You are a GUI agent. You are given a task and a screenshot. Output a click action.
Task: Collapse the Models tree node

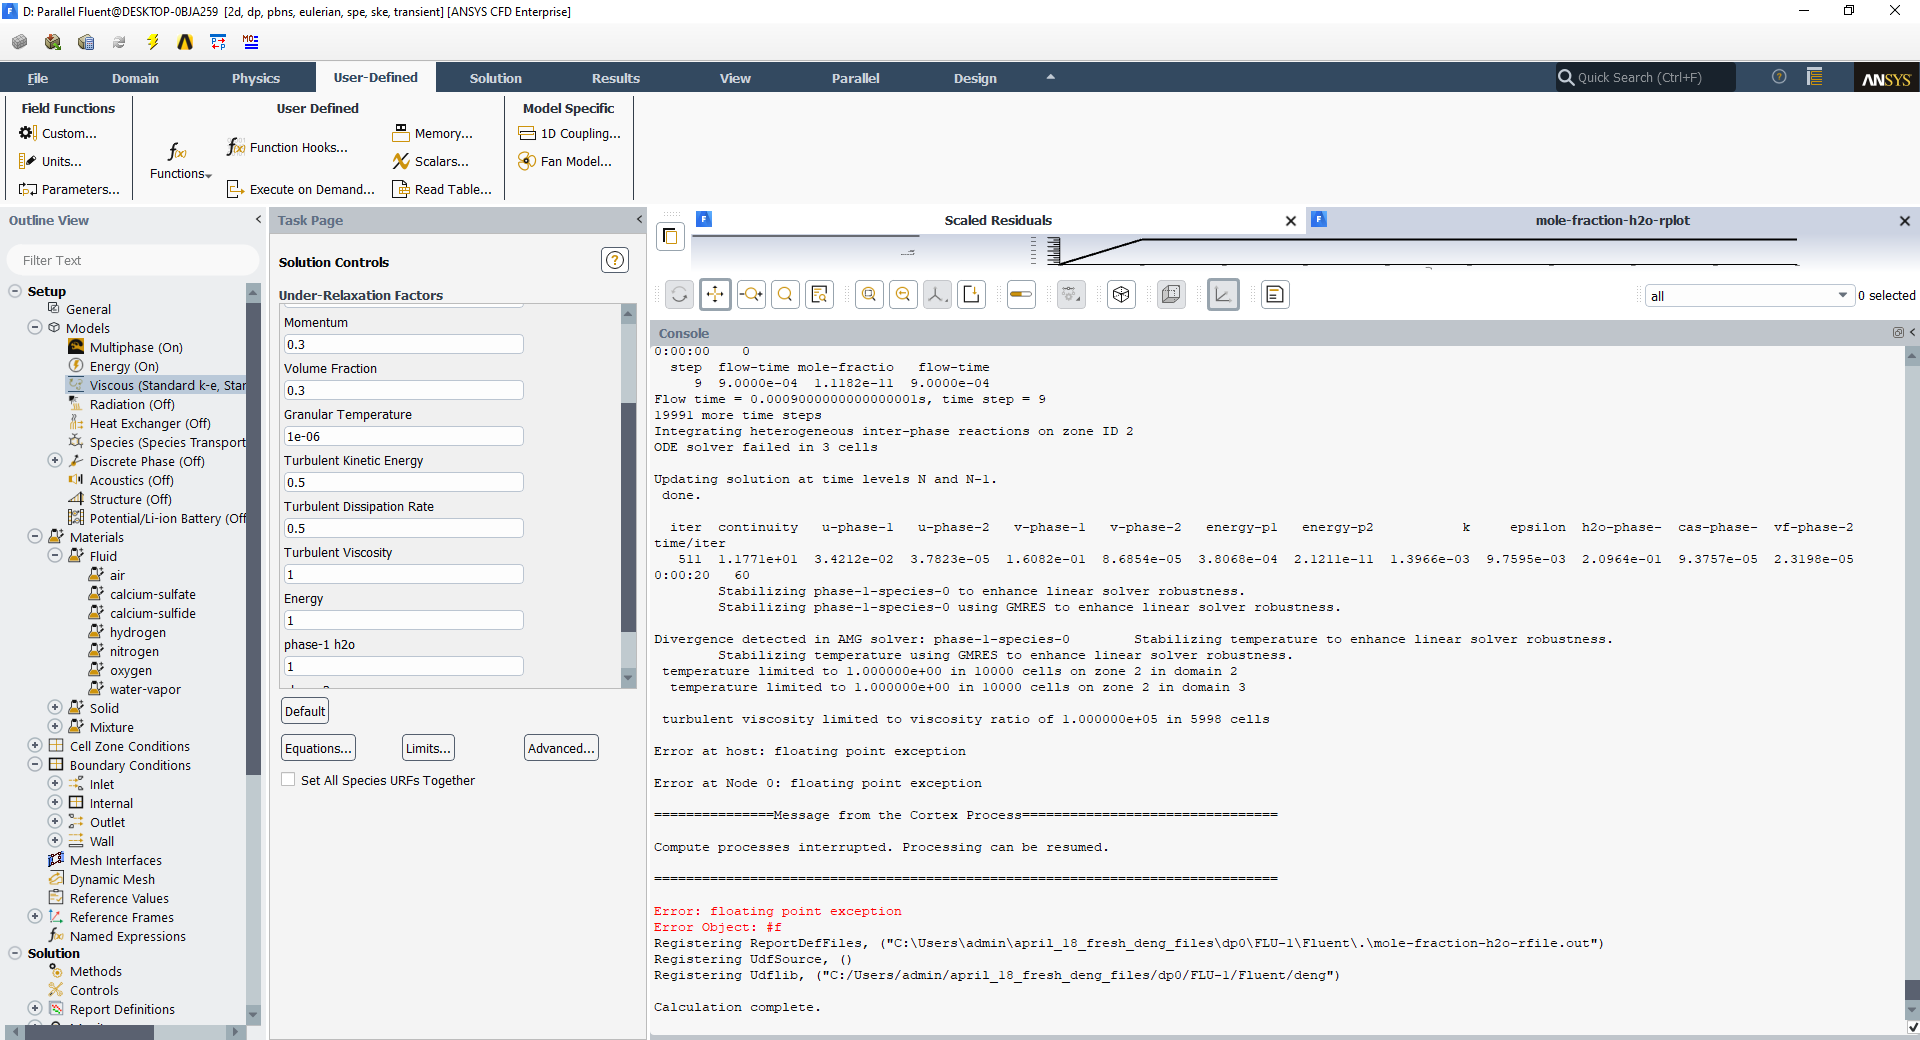pos(35,327)
